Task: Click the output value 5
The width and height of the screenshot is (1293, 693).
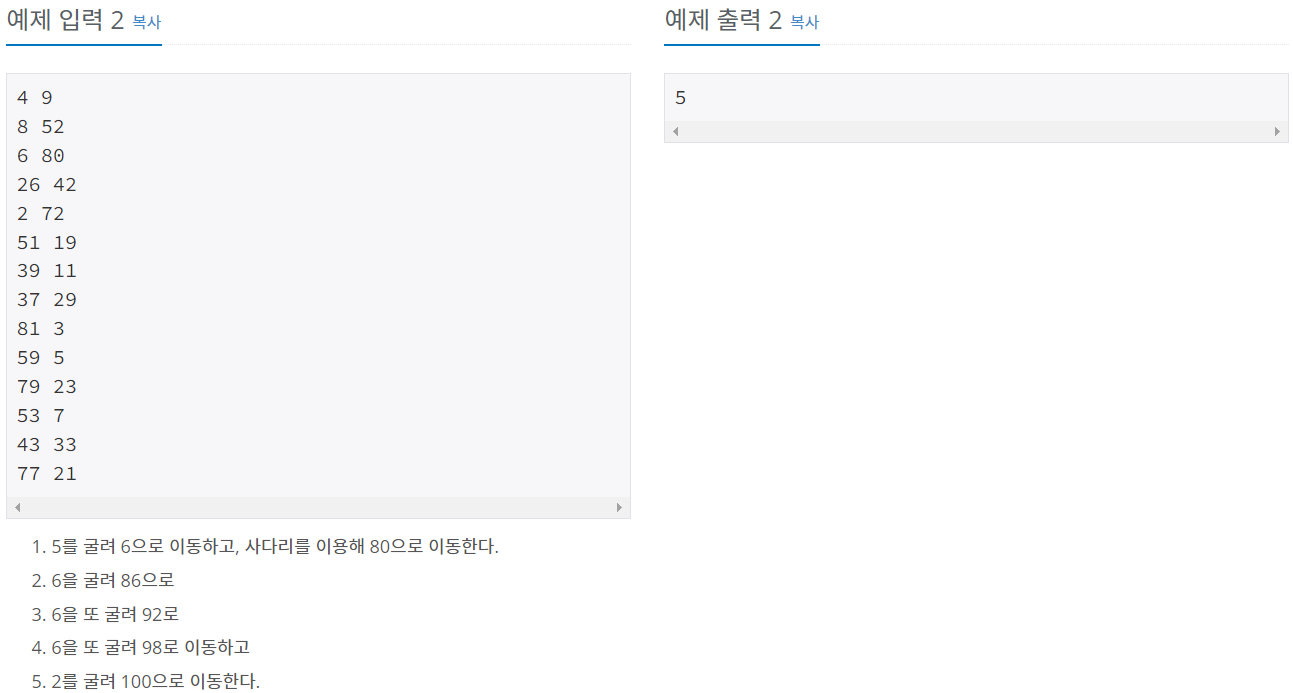Action: (x=681, y=98)
